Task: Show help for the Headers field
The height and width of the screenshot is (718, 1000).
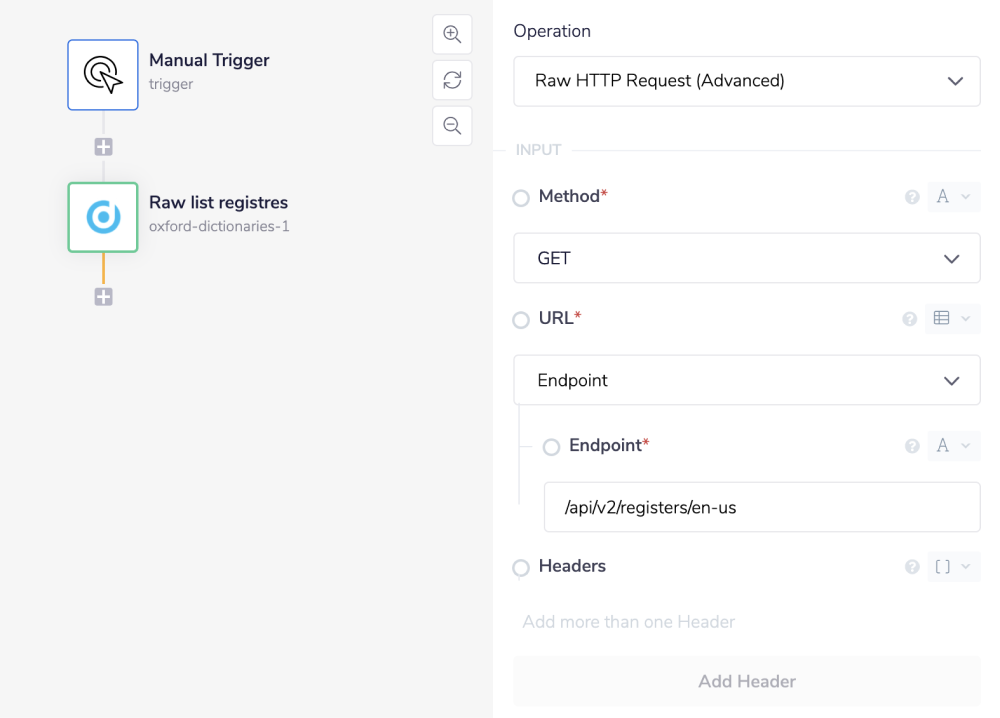Action: (x=912, y=567)
